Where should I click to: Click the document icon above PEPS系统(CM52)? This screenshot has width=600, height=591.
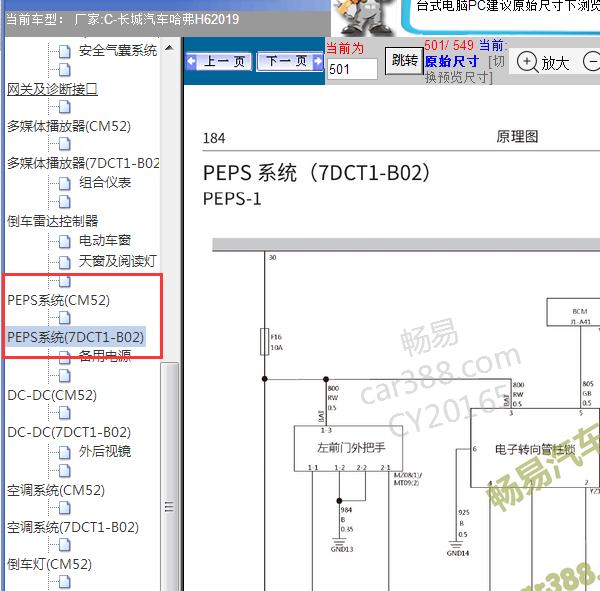point(65,281)
